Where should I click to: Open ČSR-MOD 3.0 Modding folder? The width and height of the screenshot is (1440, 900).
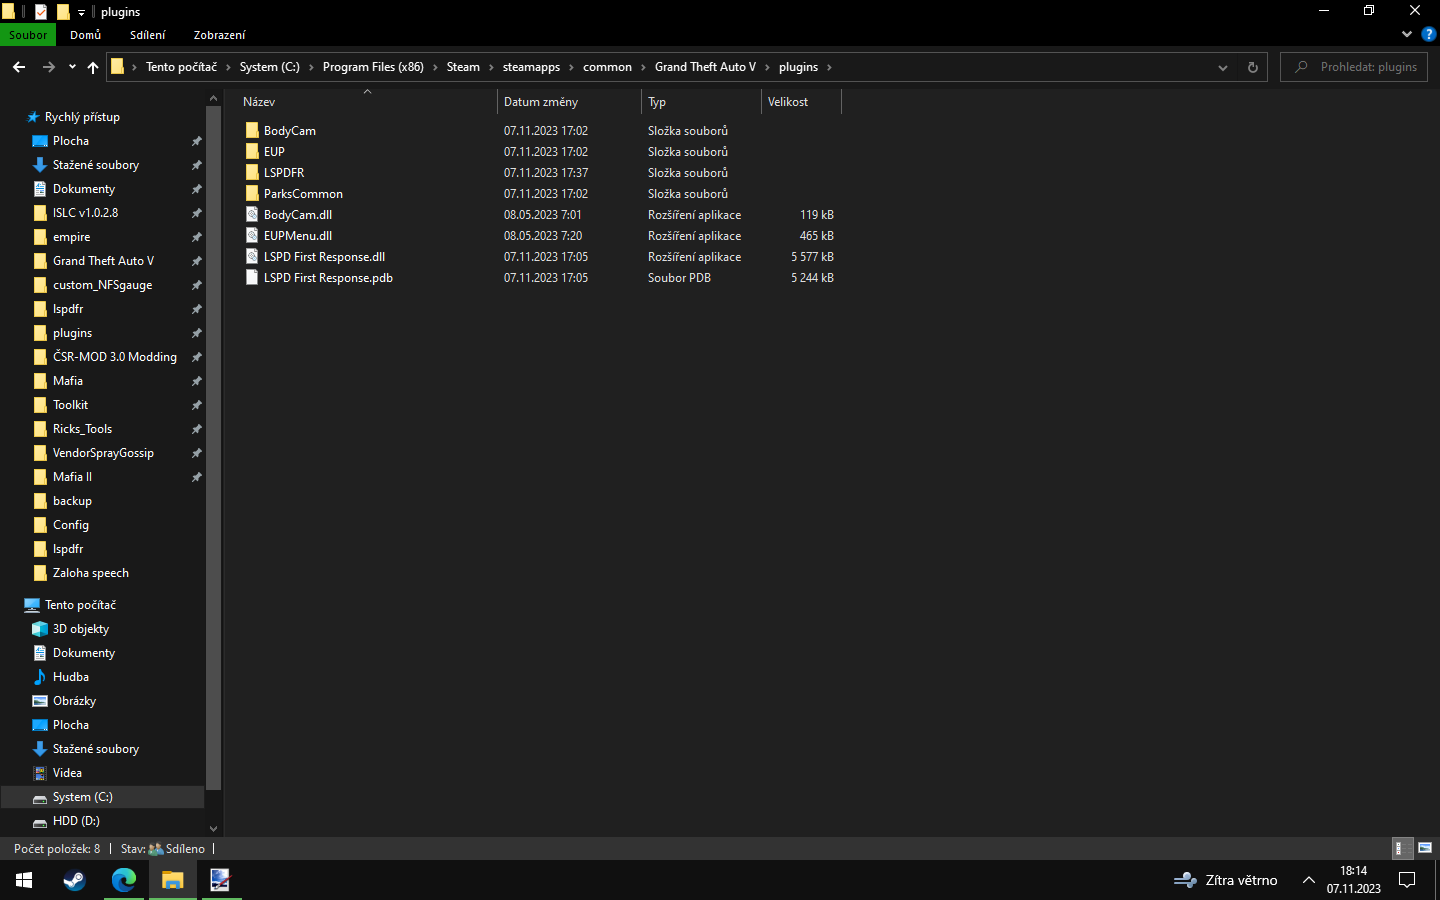114,357
